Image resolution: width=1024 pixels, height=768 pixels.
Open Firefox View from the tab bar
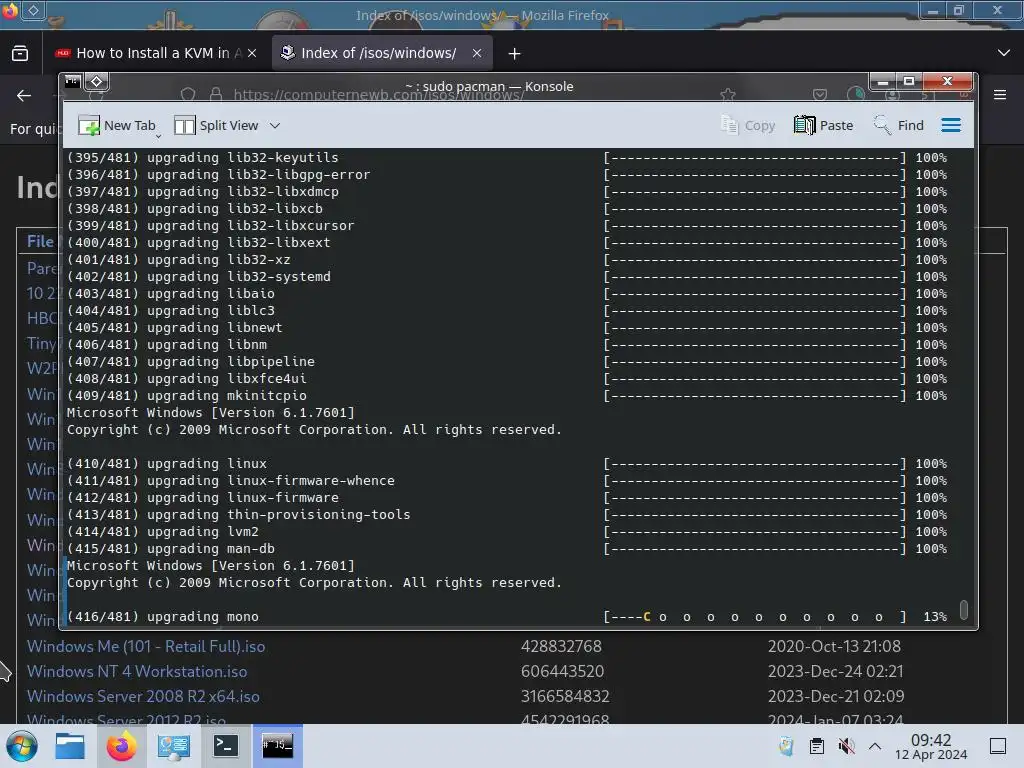pyautogui.click(x=20, y=53)
